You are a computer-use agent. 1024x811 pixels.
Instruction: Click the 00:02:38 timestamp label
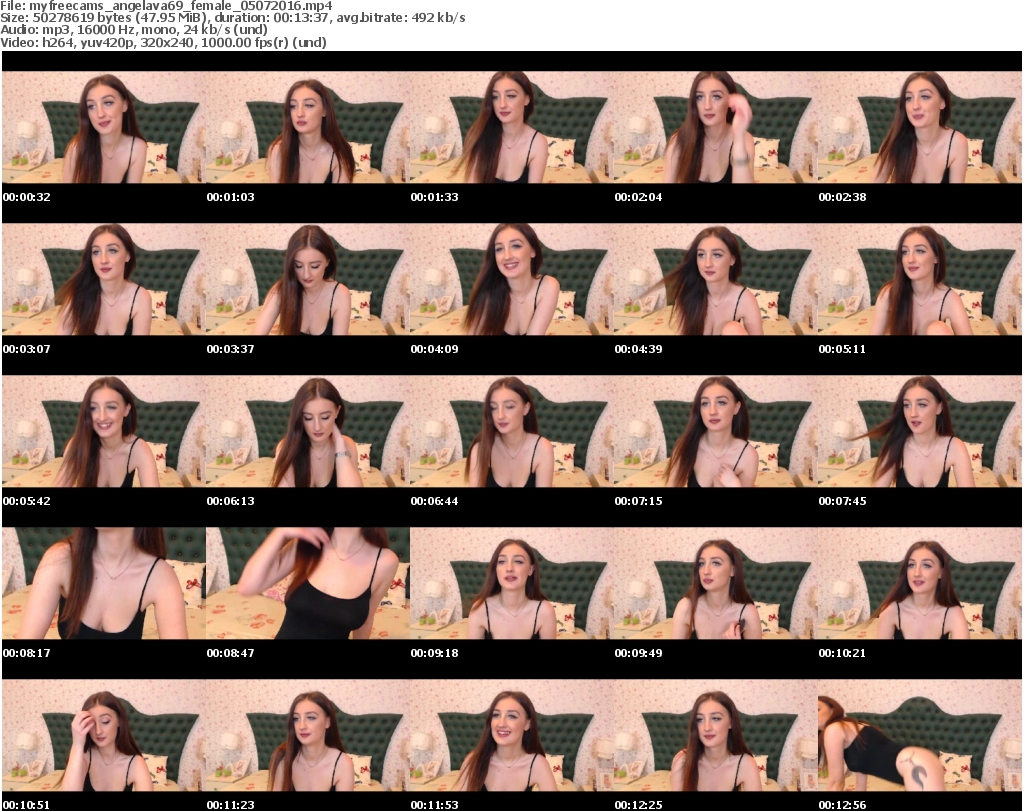tap(842, 197)
